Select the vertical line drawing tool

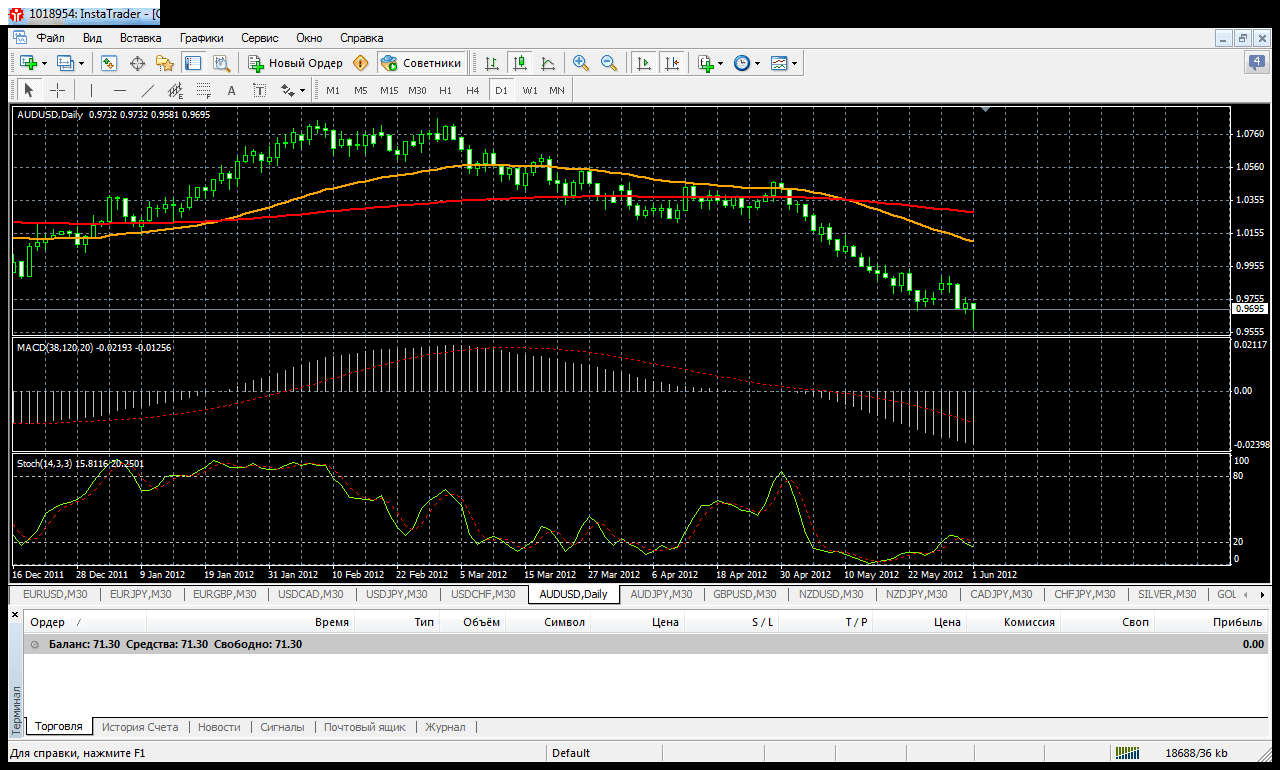point(91,90)
